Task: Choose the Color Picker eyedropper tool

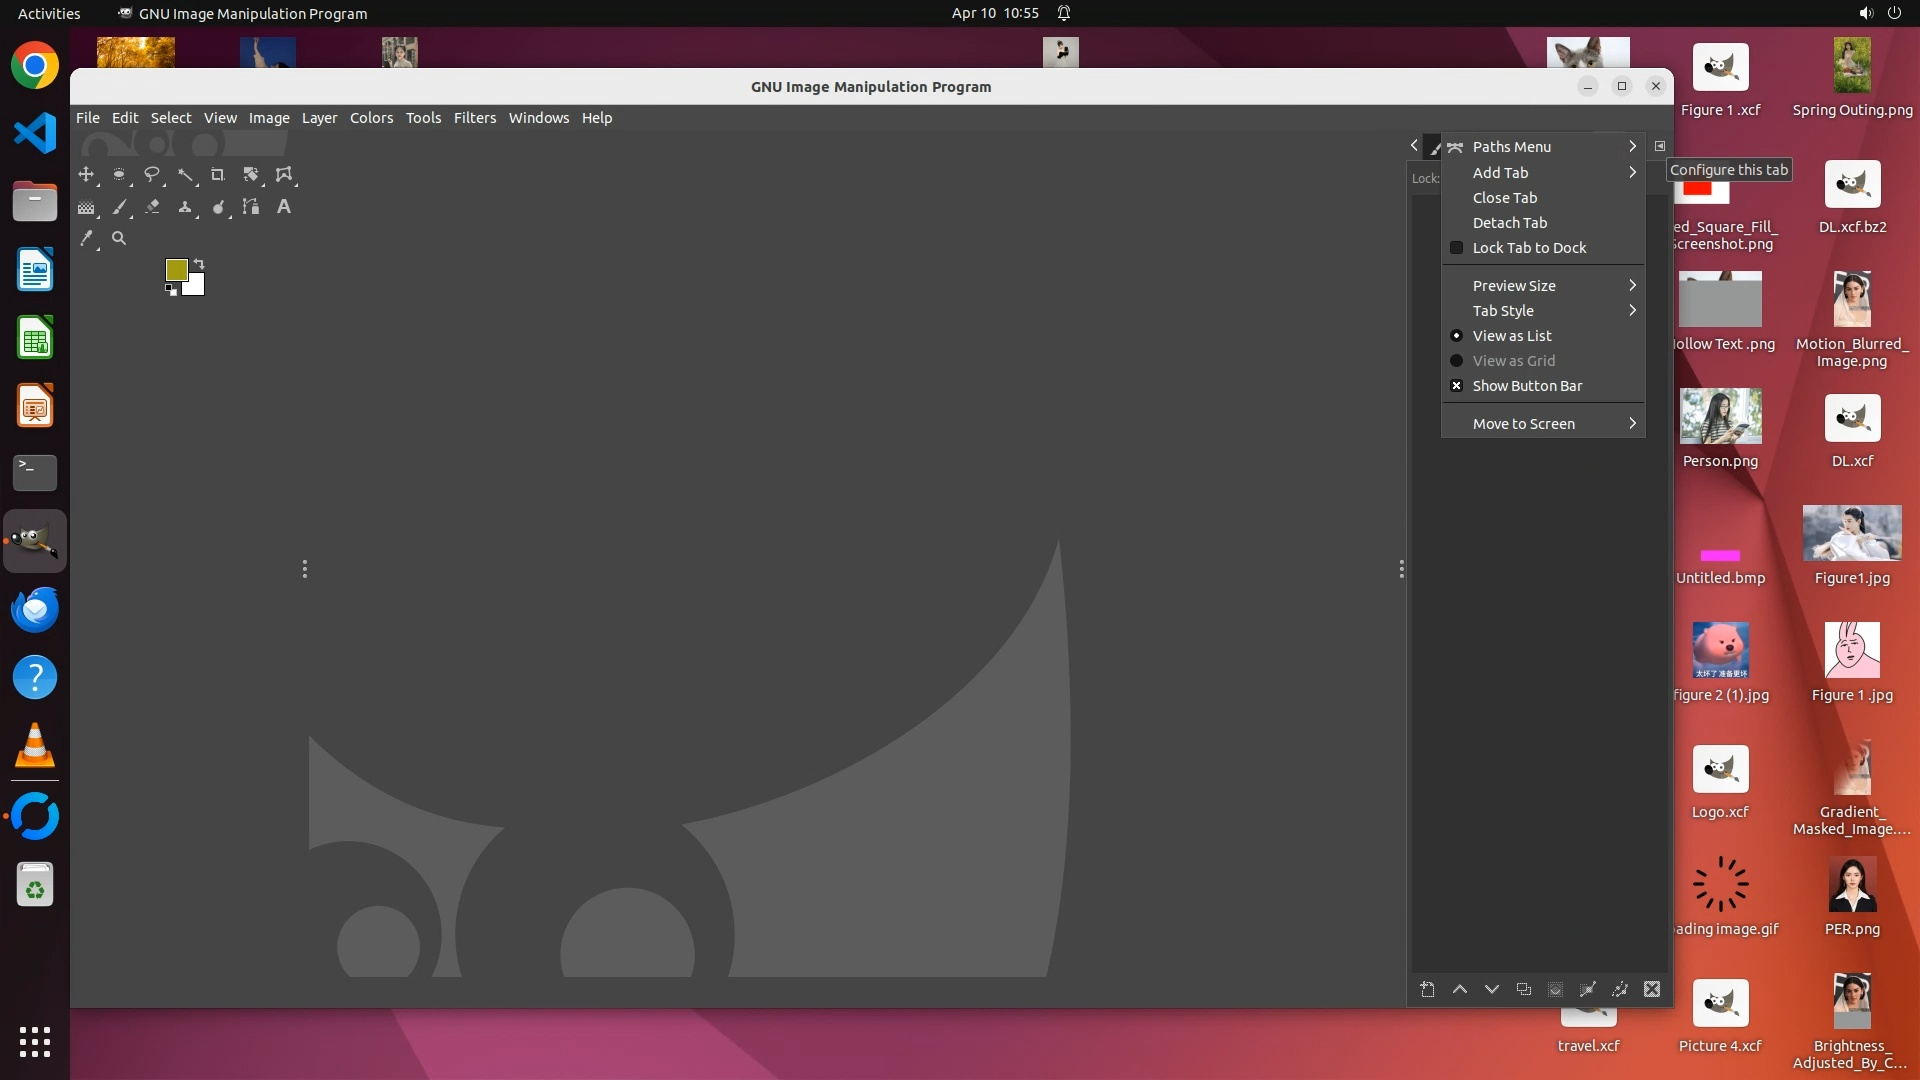Action: [87, 239]
